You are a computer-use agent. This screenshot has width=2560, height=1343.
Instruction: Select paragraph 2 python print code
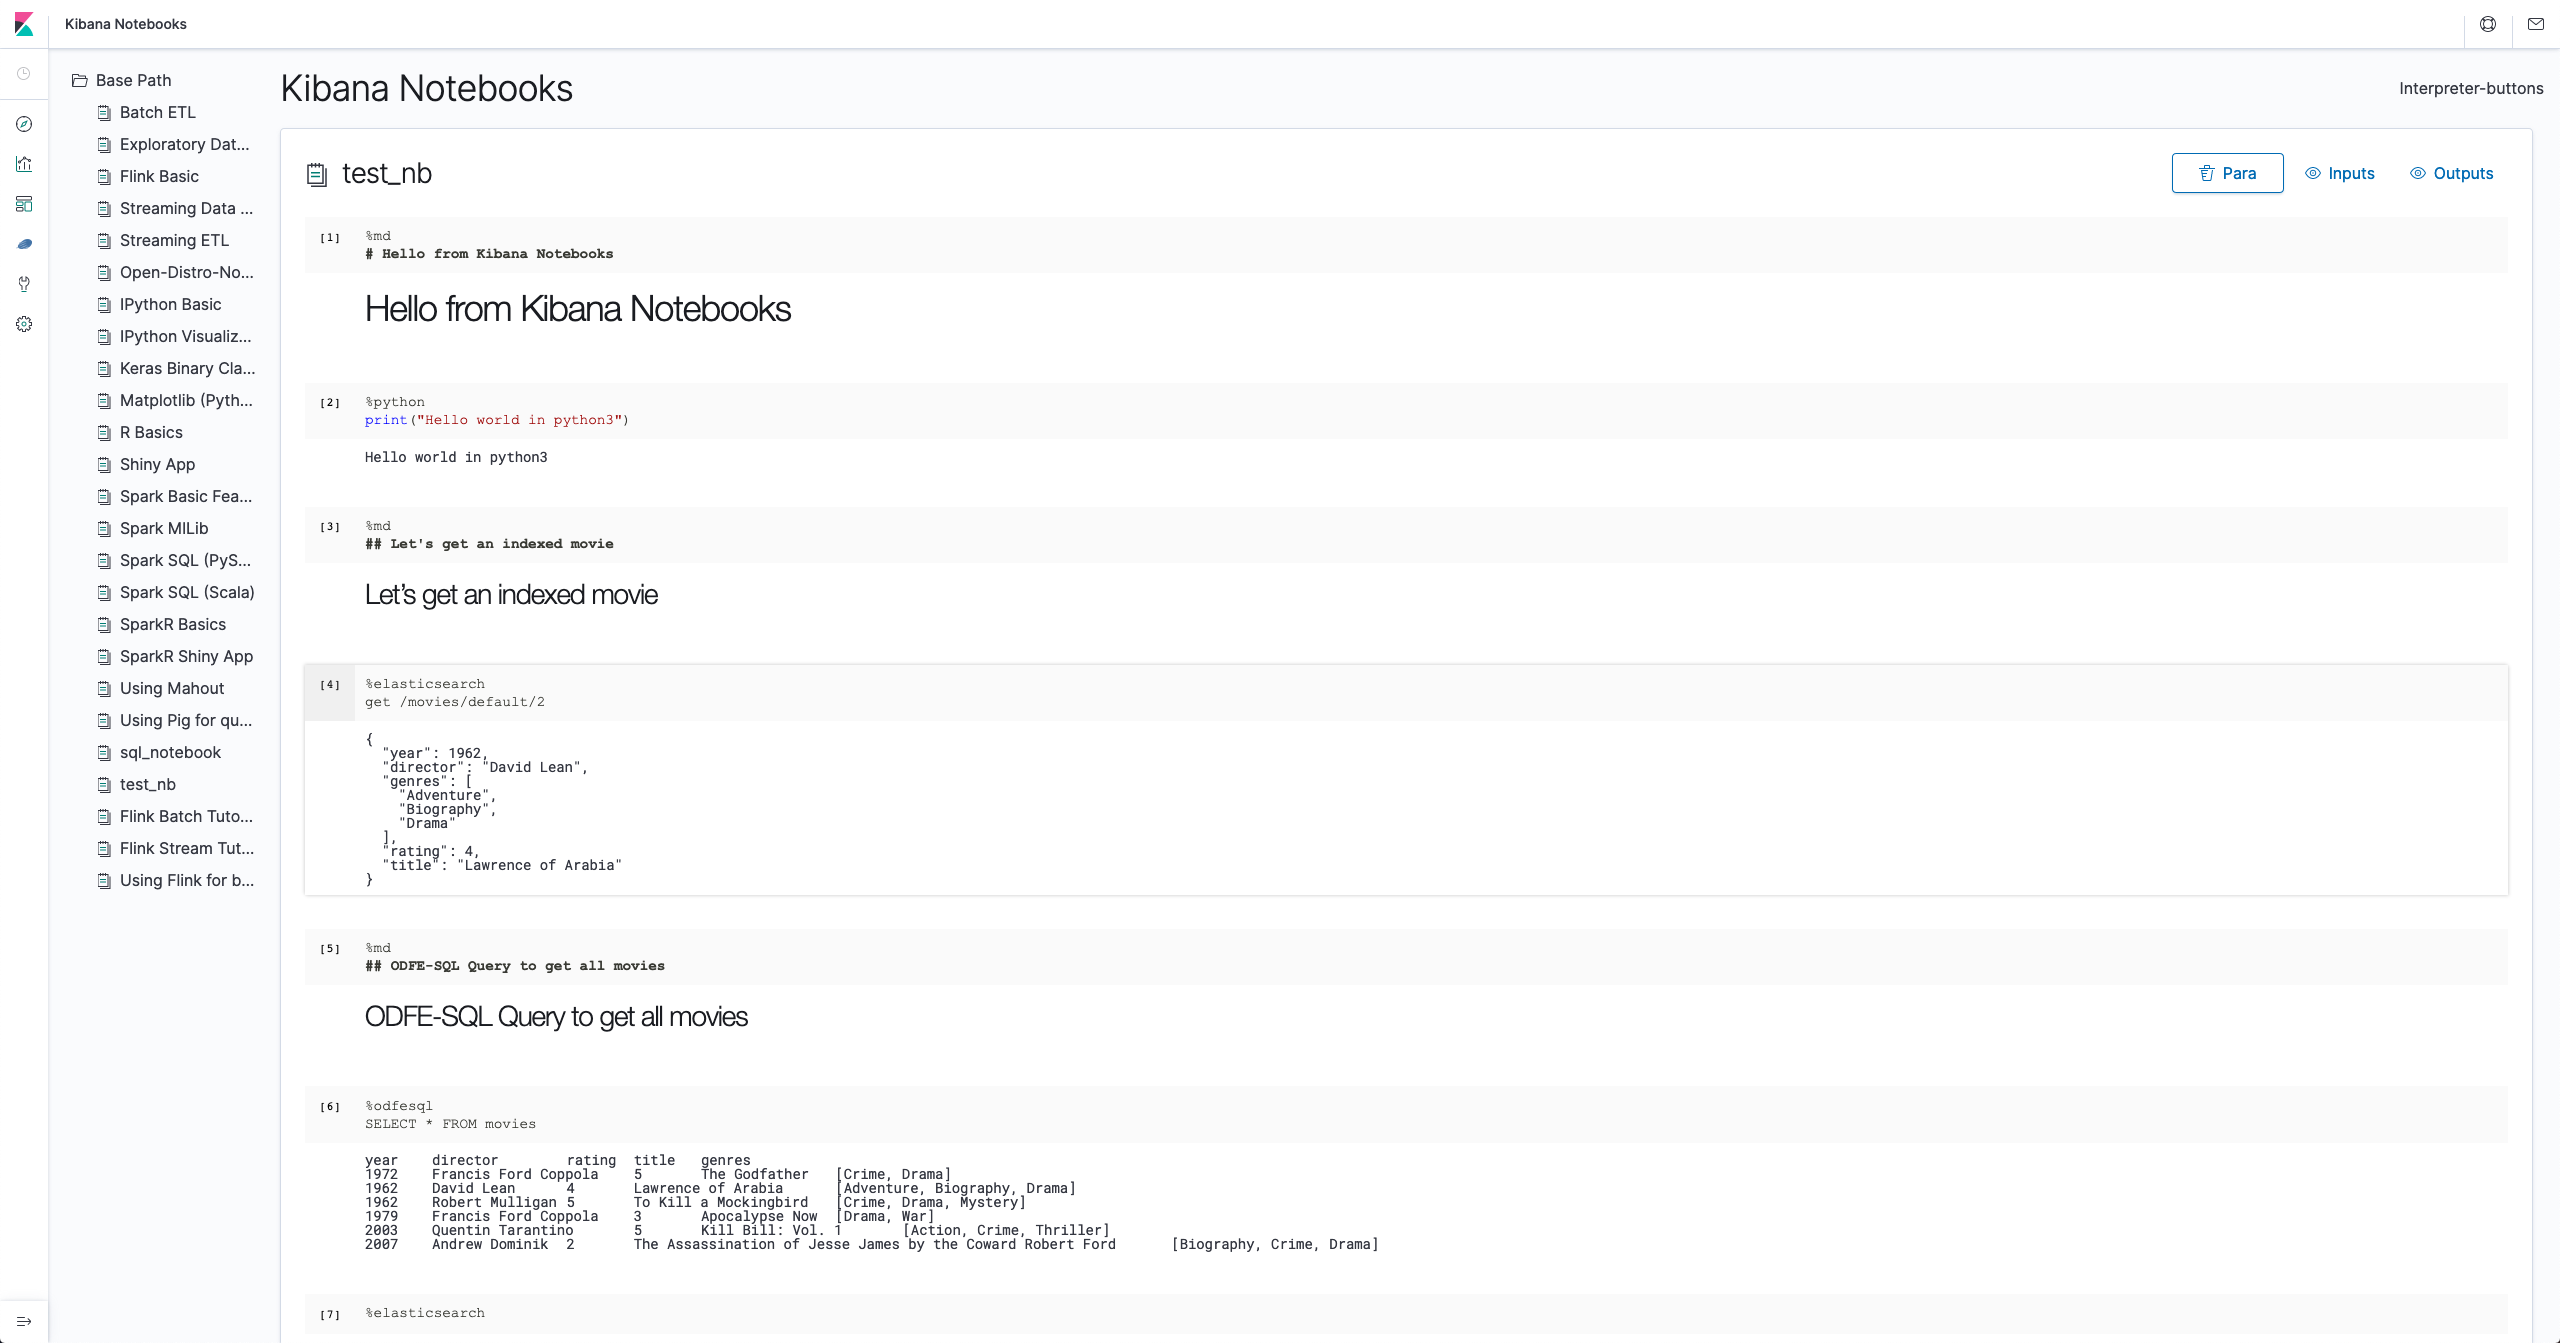point(497,420)
